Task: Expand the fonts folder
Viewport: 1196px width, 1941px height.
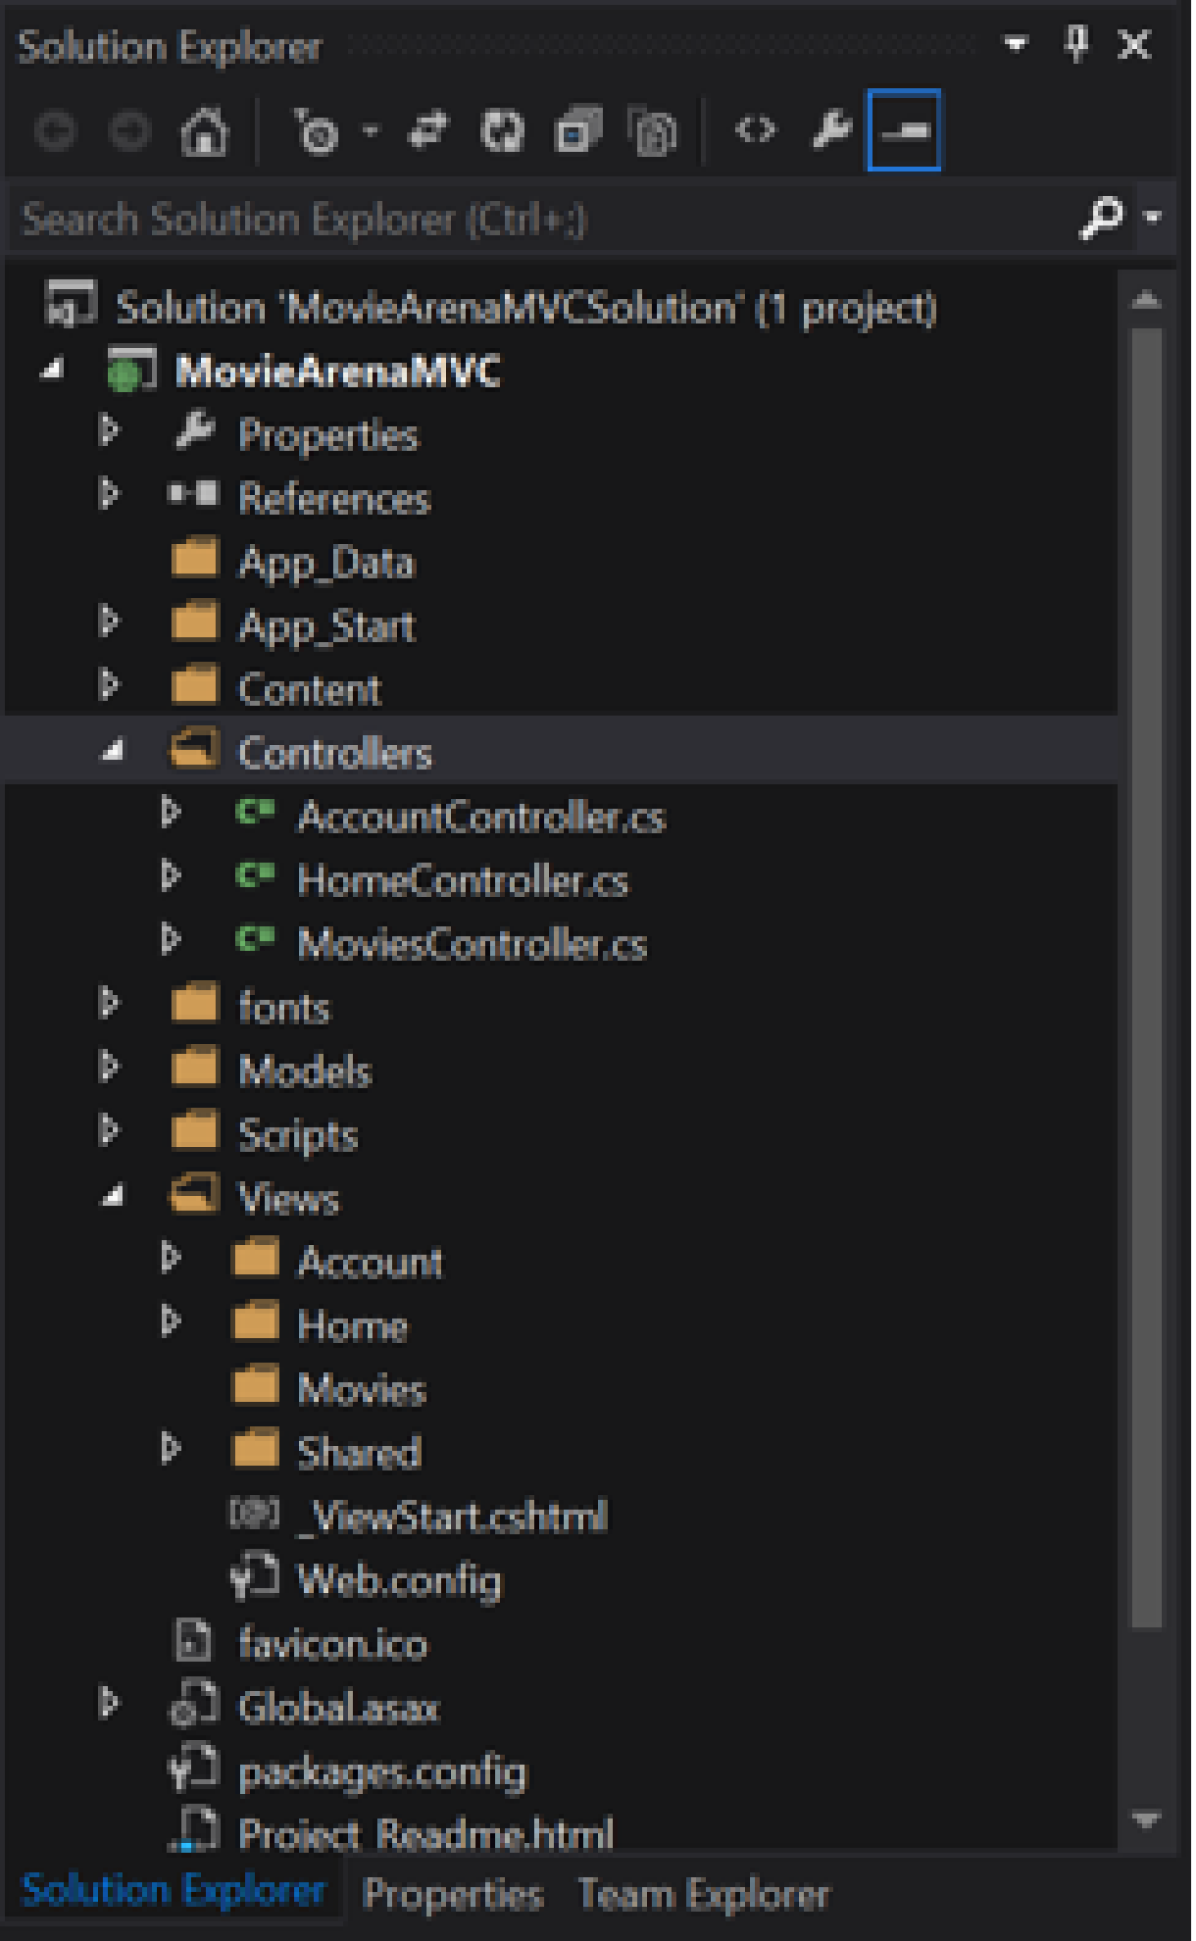Action: tap(109, 1004)
